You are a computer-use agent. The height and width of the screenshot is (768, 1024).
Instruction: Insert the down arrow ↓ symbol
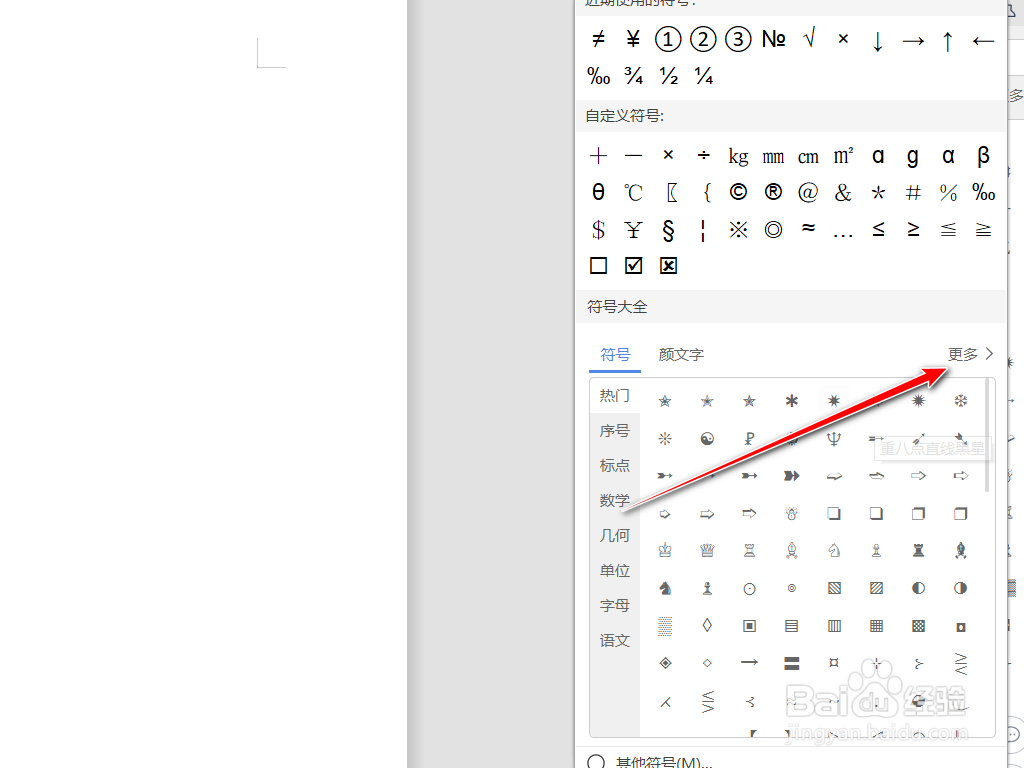coord(878,41)
